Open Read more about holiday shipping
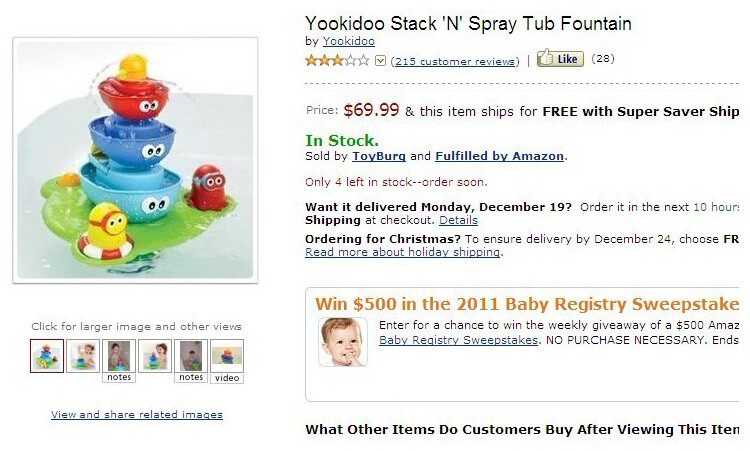The image size is (750, 451). [402, 252]
